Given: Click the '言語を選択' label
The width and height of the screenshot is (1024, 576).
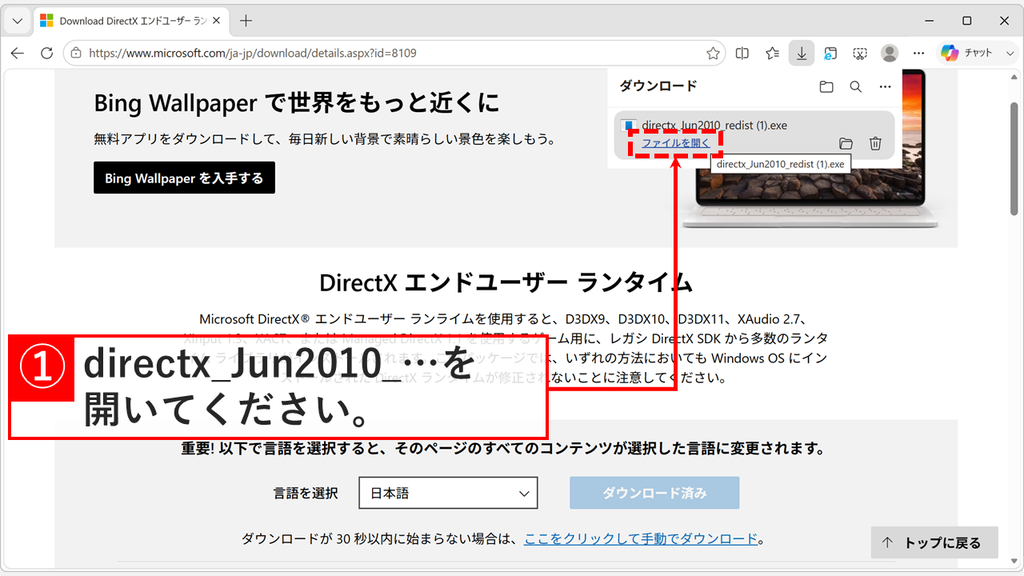Looking at the screenshot, I should 305,493.
